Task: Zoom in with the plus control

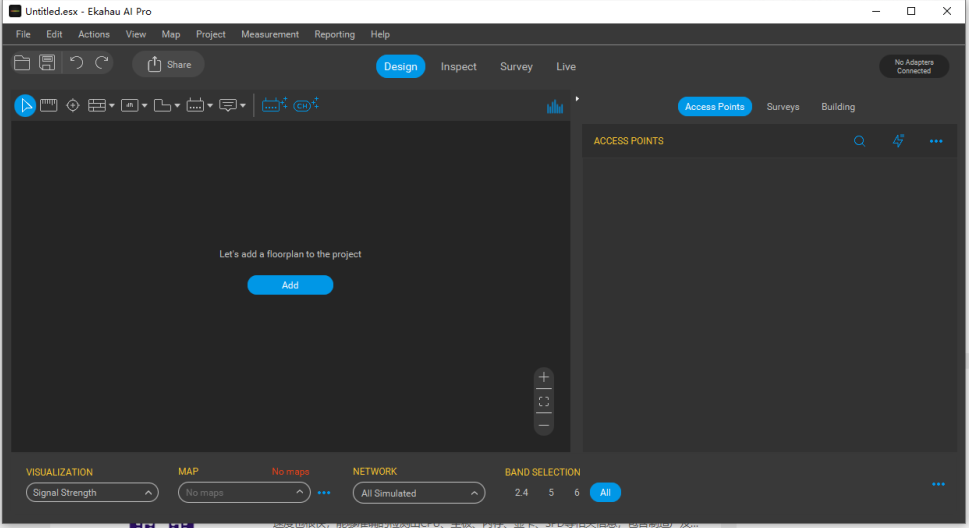Action: coord(543,377)
